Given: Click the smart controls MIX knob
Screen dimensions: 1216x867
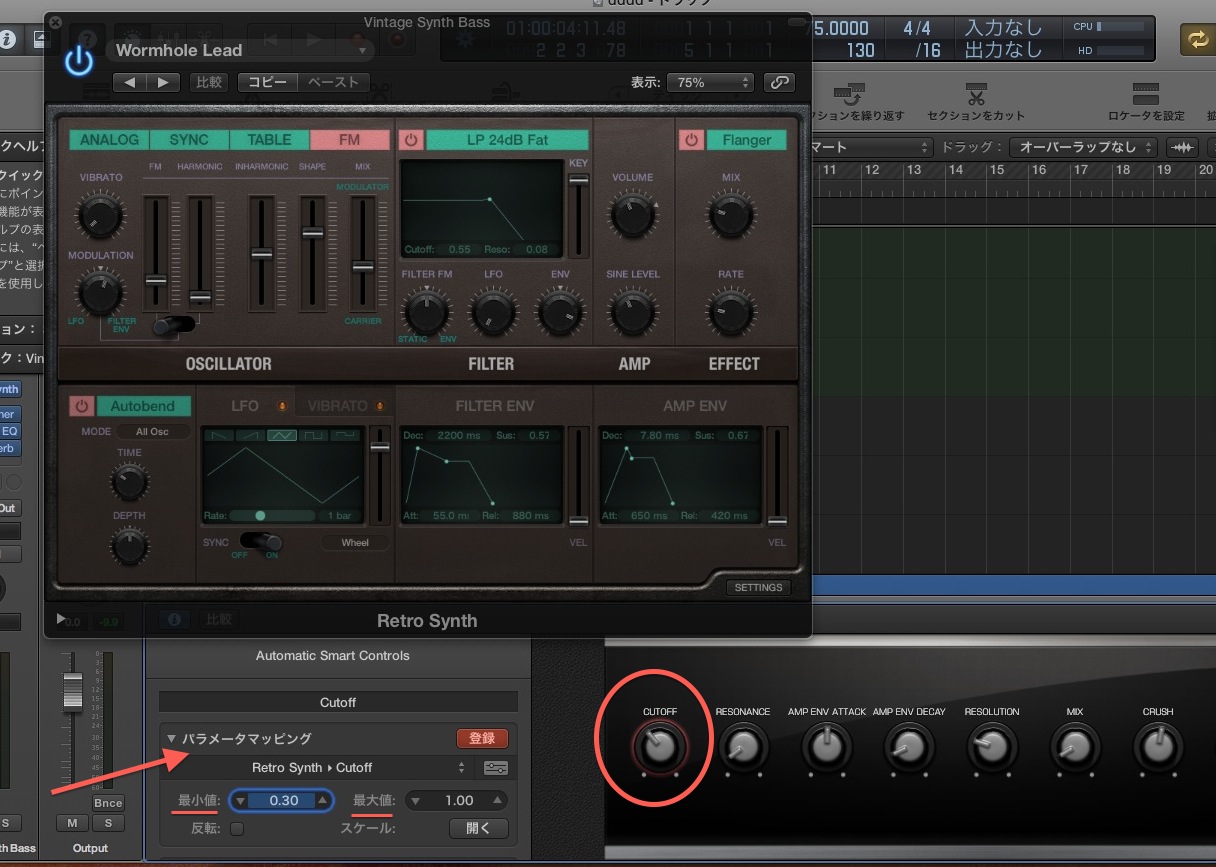Looking at the screenshot, I should 1075,746.
